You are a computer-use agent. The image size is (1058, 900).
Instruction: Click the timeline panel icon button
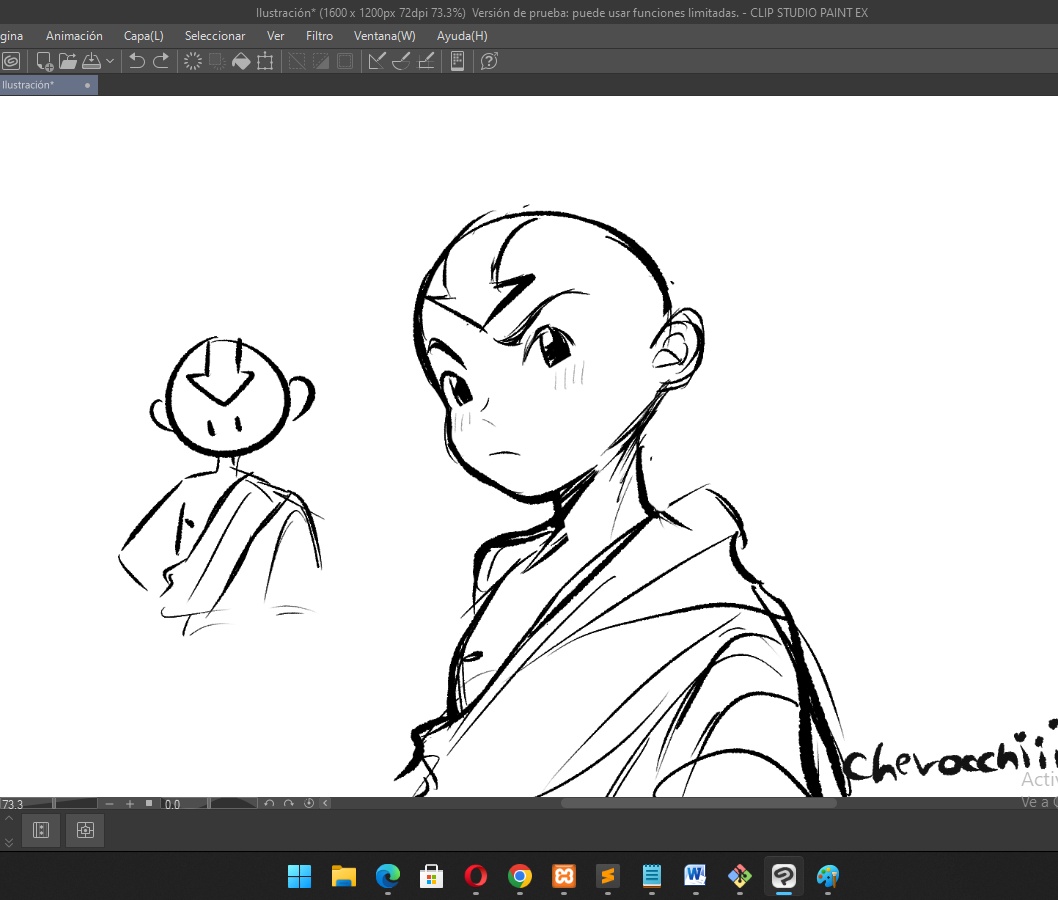click(41, 830)
